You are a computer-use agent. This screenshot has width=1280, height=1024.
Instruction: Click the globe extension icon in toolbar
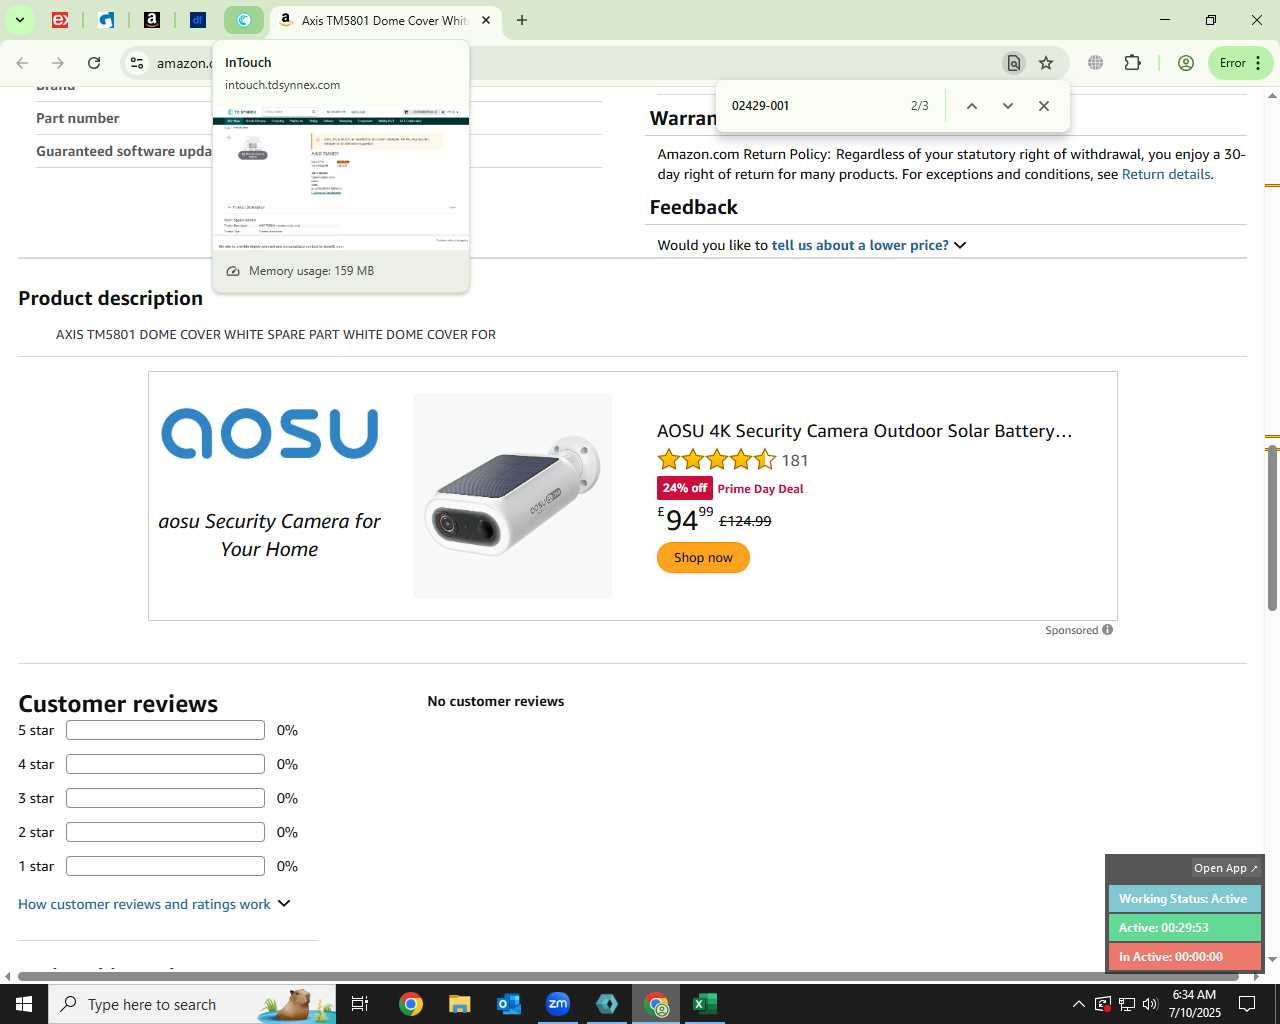(x=1096, y=63)
